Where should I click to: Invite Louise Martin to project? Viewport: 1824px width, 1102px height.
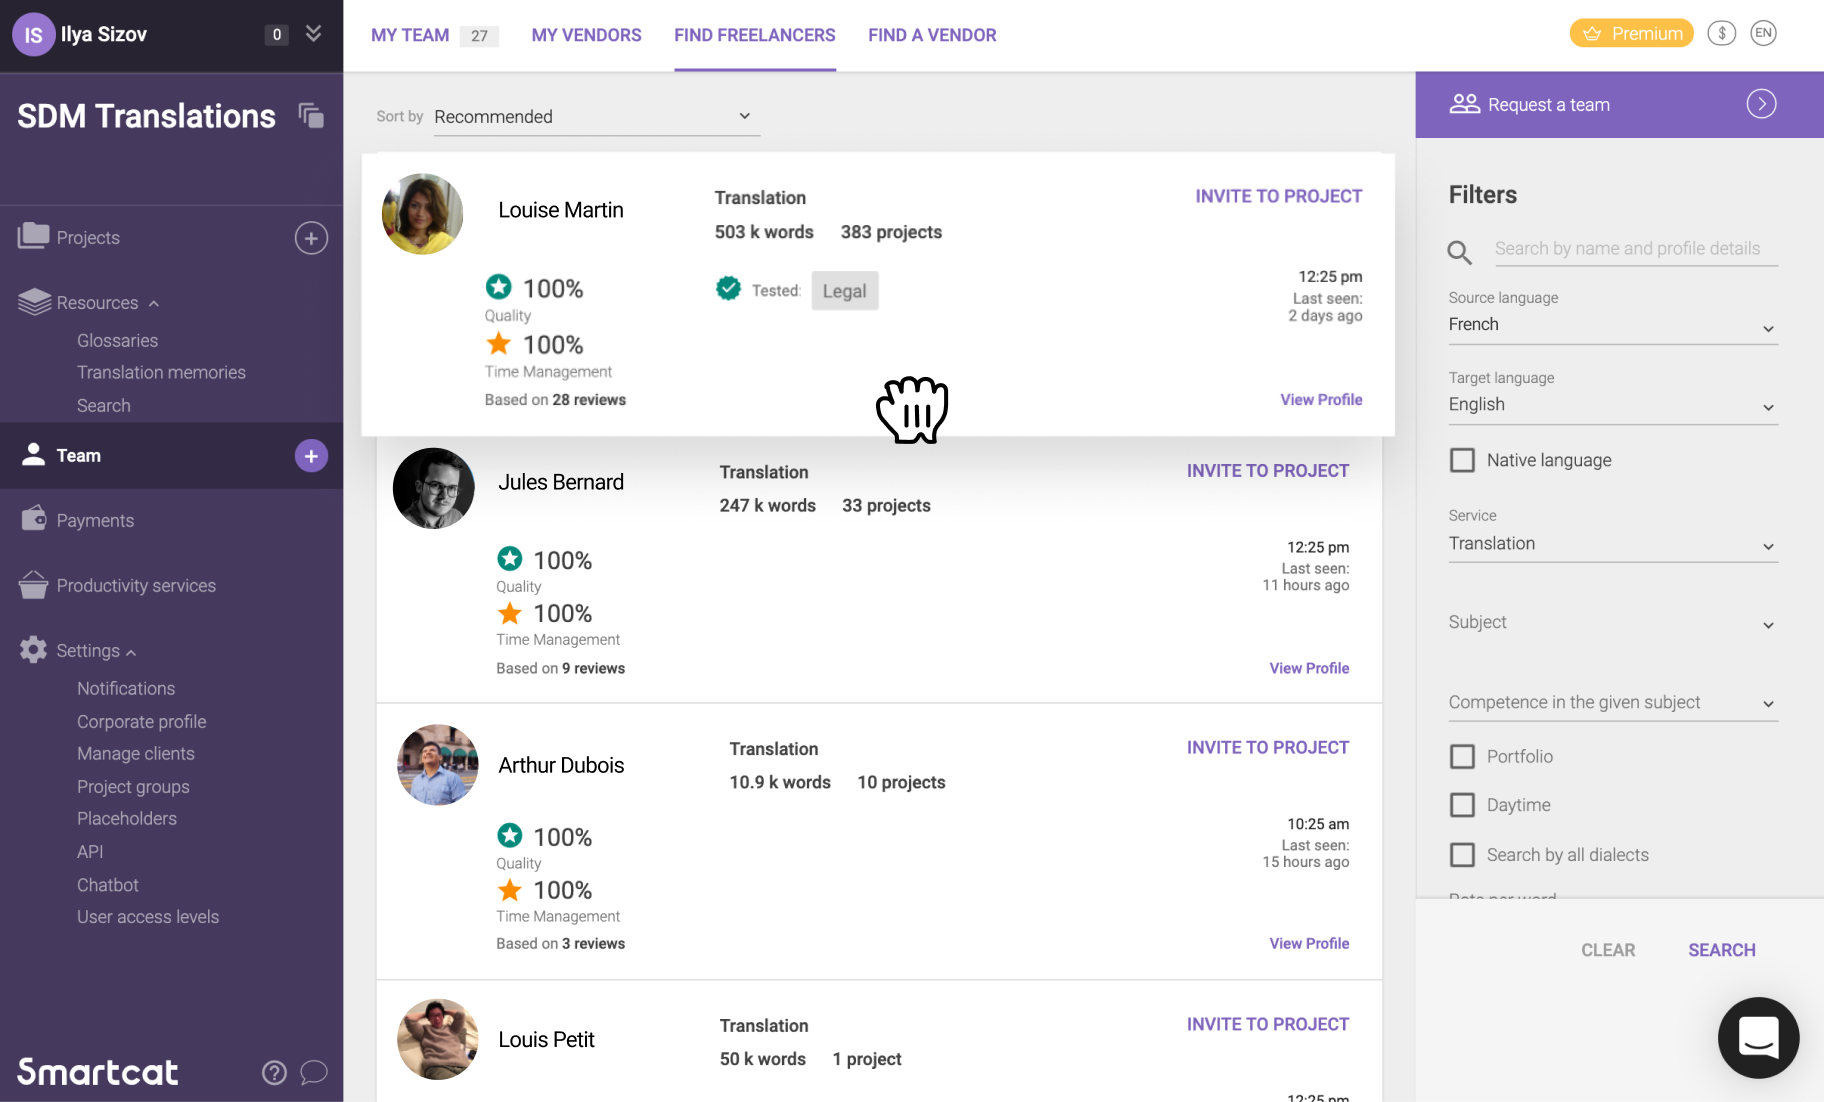pyautogui.click(x=1278, y=196)
